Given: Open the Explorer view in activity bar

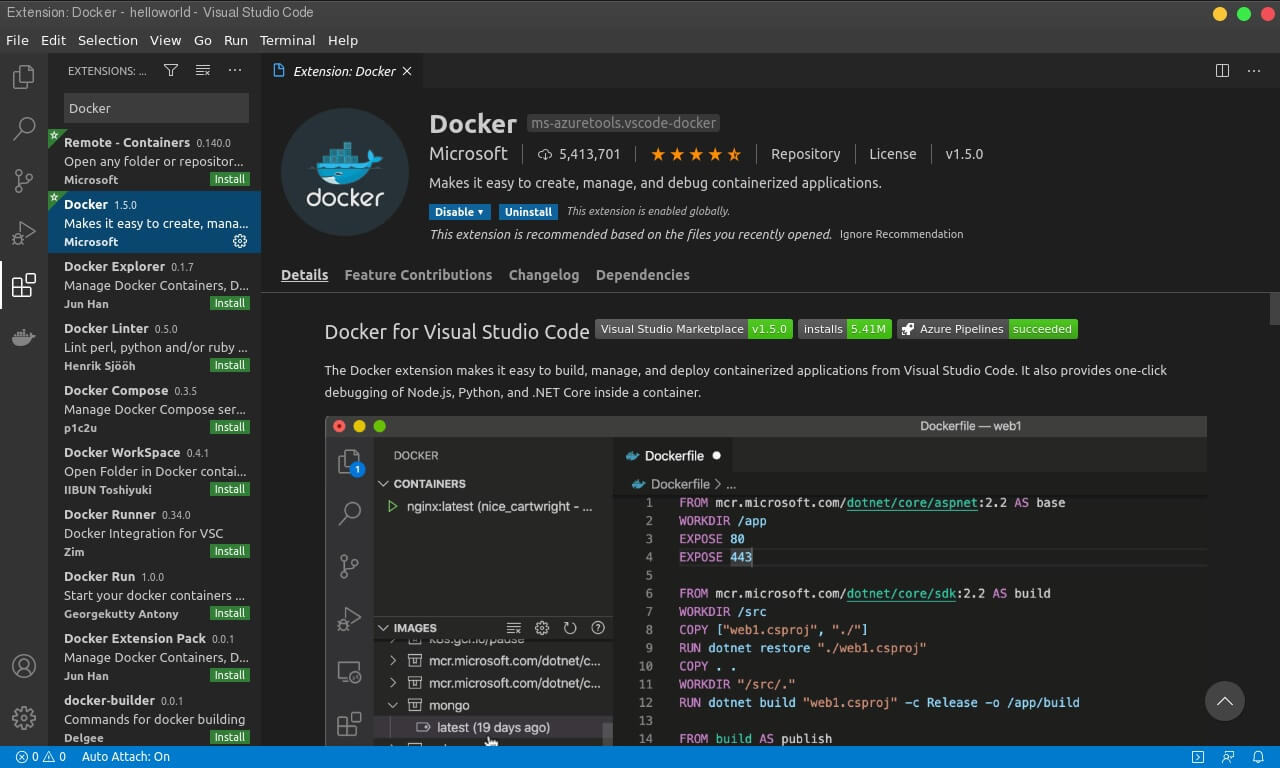Looking at the screenshot, I should (24, 77).
